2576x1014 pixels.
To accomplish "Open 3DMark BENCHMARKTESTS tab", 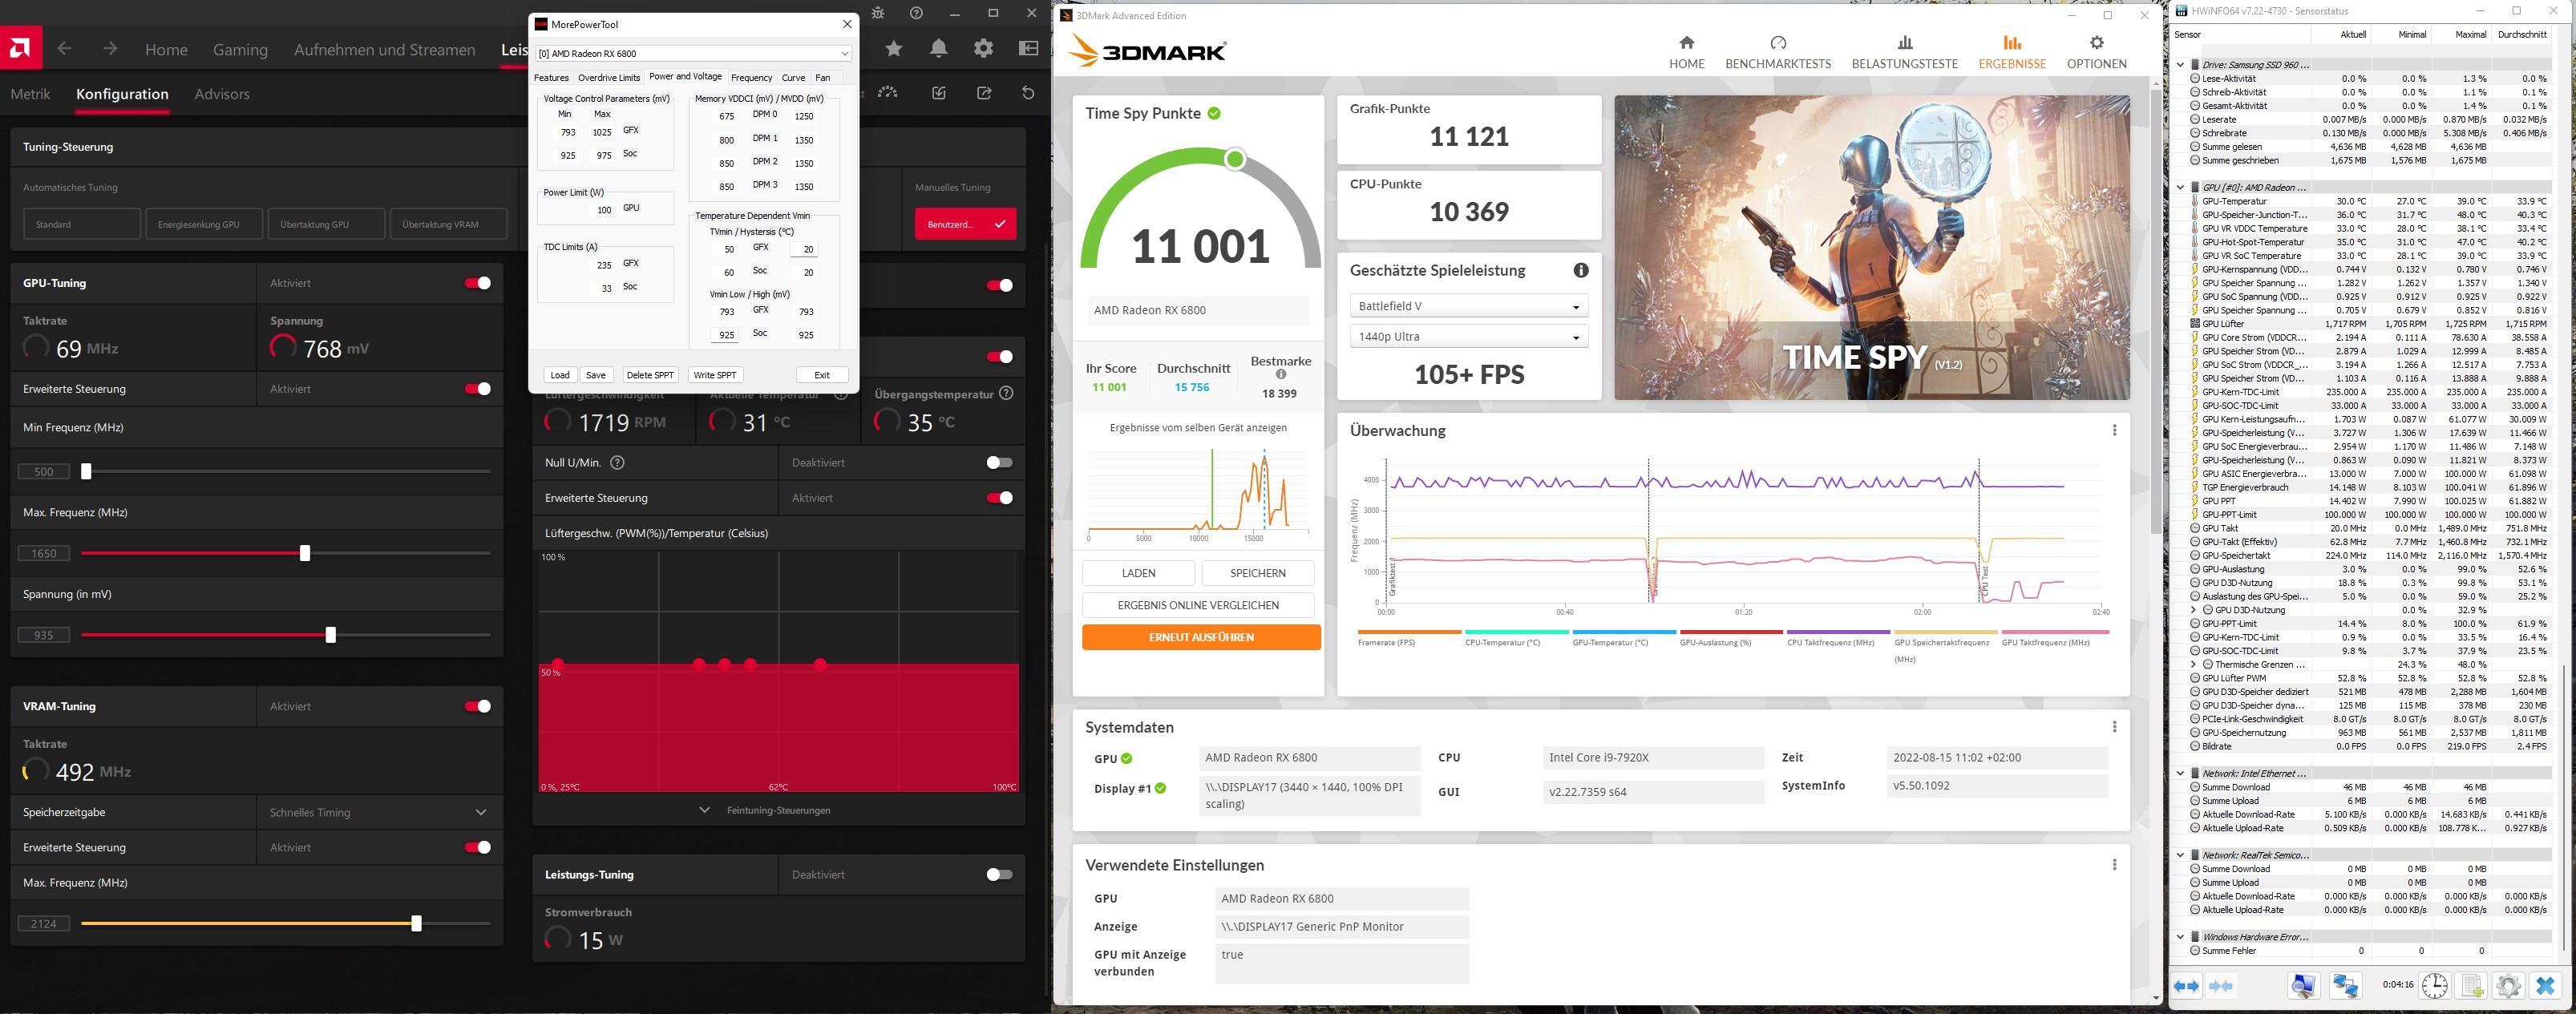I will pyautogui.click(x=1778, y=52).
